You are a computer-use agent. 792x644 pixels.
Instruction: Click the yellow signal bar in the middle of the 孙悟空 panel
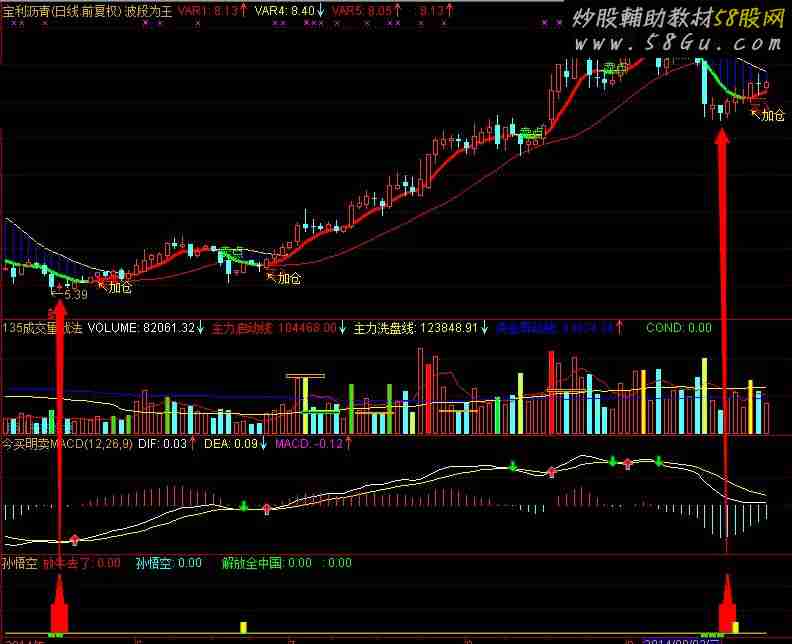tap(243, 627)
